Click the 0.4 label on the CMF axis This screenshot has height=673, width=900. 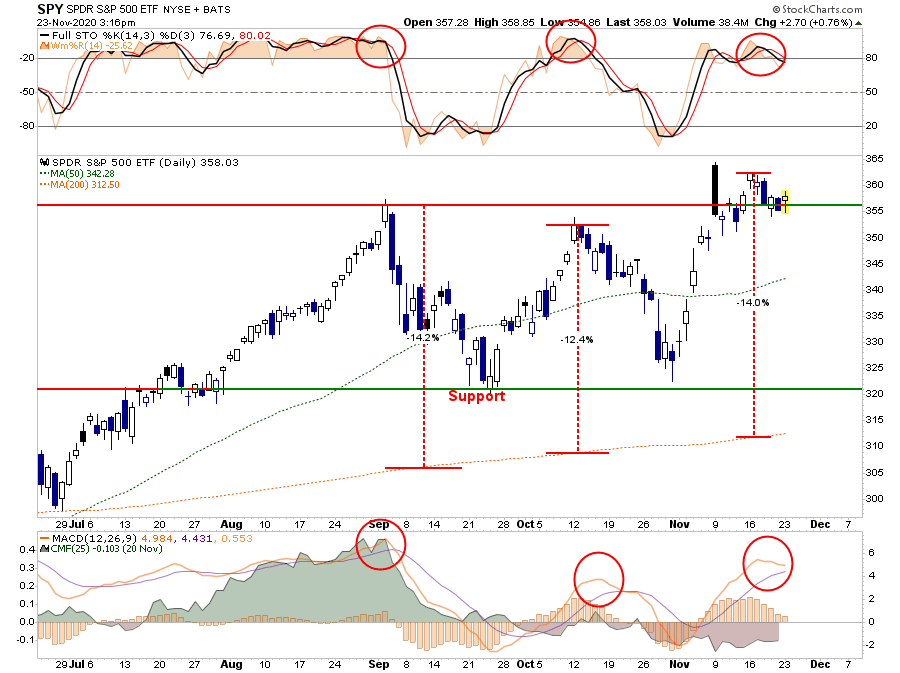[x=28, y=550]
